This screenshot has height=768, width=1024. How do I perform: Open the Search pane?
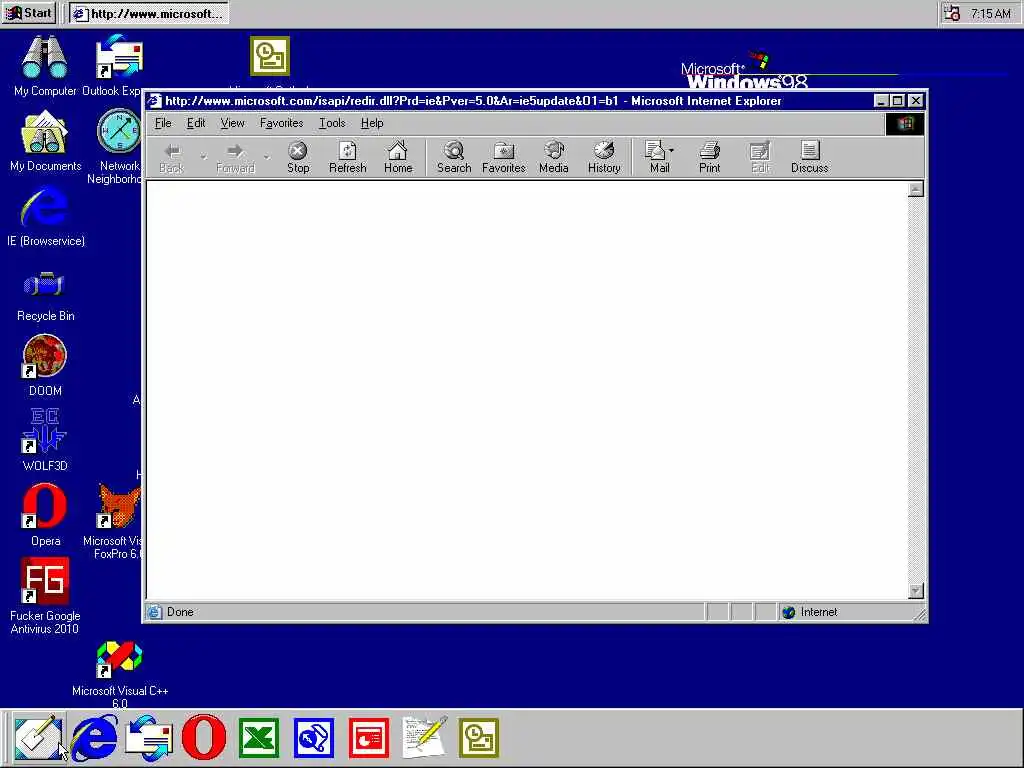tap(454, 158)
